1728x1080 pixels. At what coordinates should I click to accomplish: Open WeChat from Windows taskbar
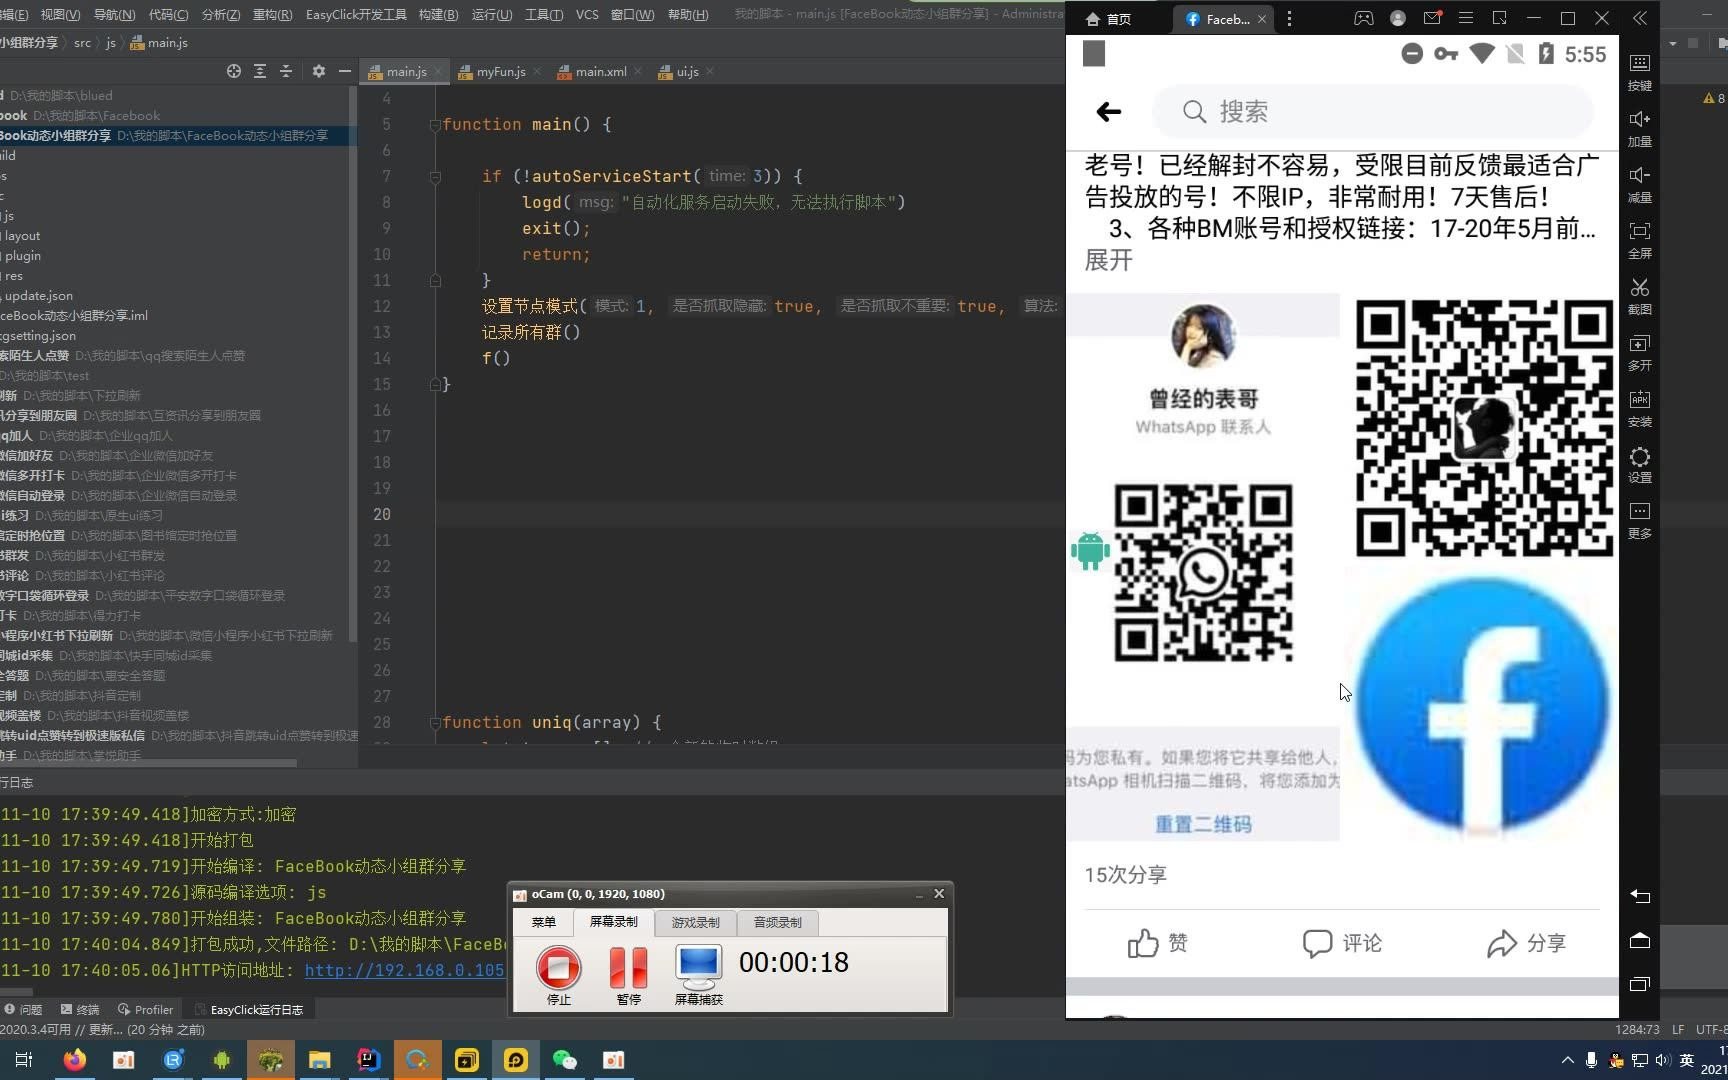[565, 1060]
